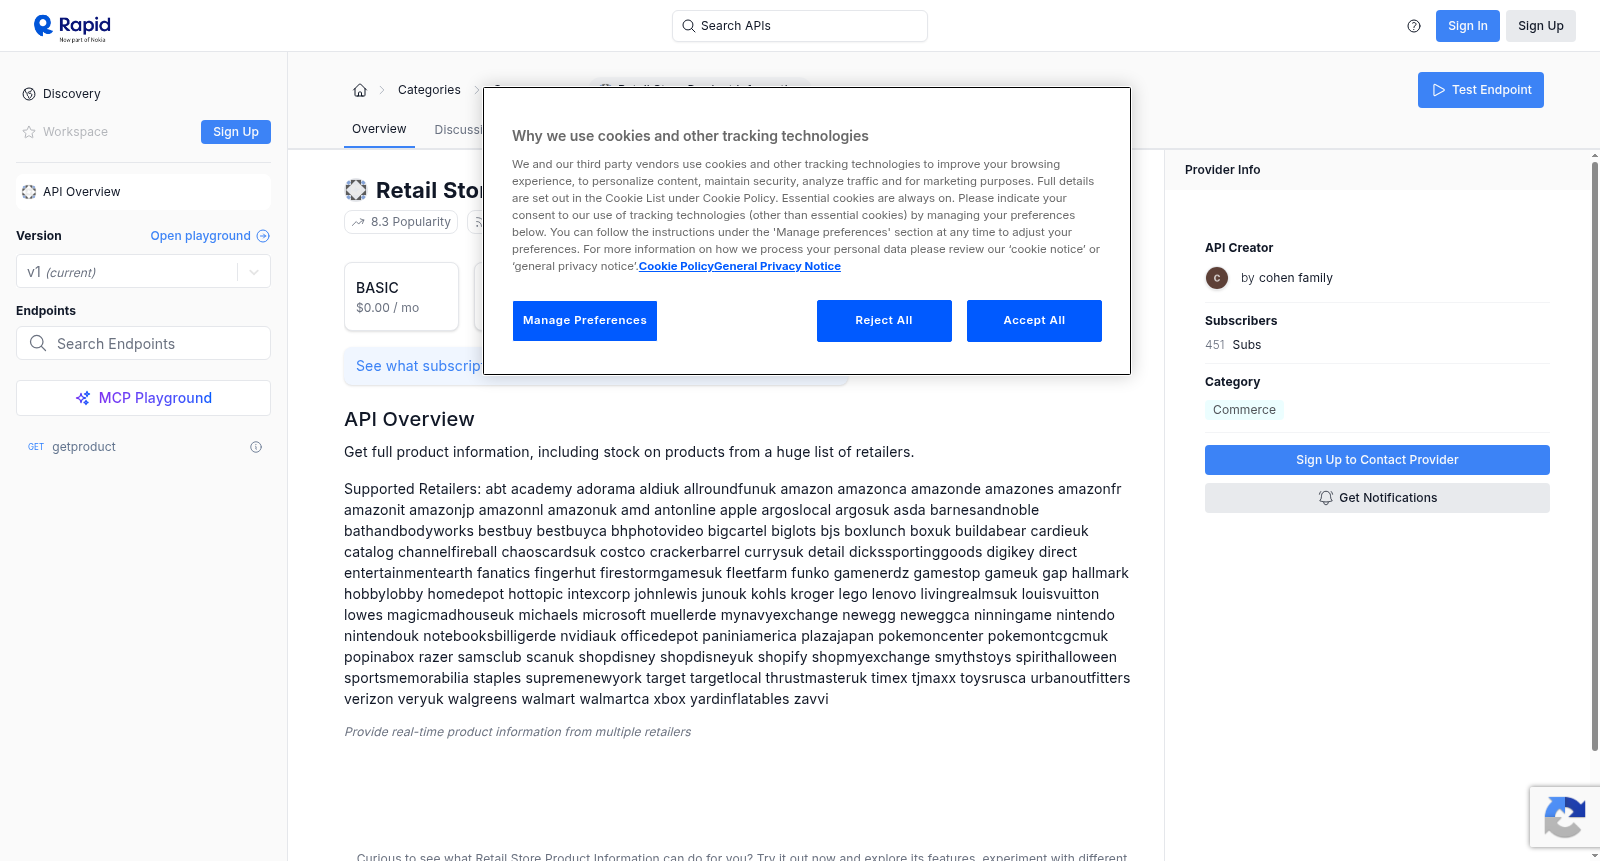This screenshot has width=1600, height=861.
Task: Click the Discovery compass icon
Action: pos(29,94)
